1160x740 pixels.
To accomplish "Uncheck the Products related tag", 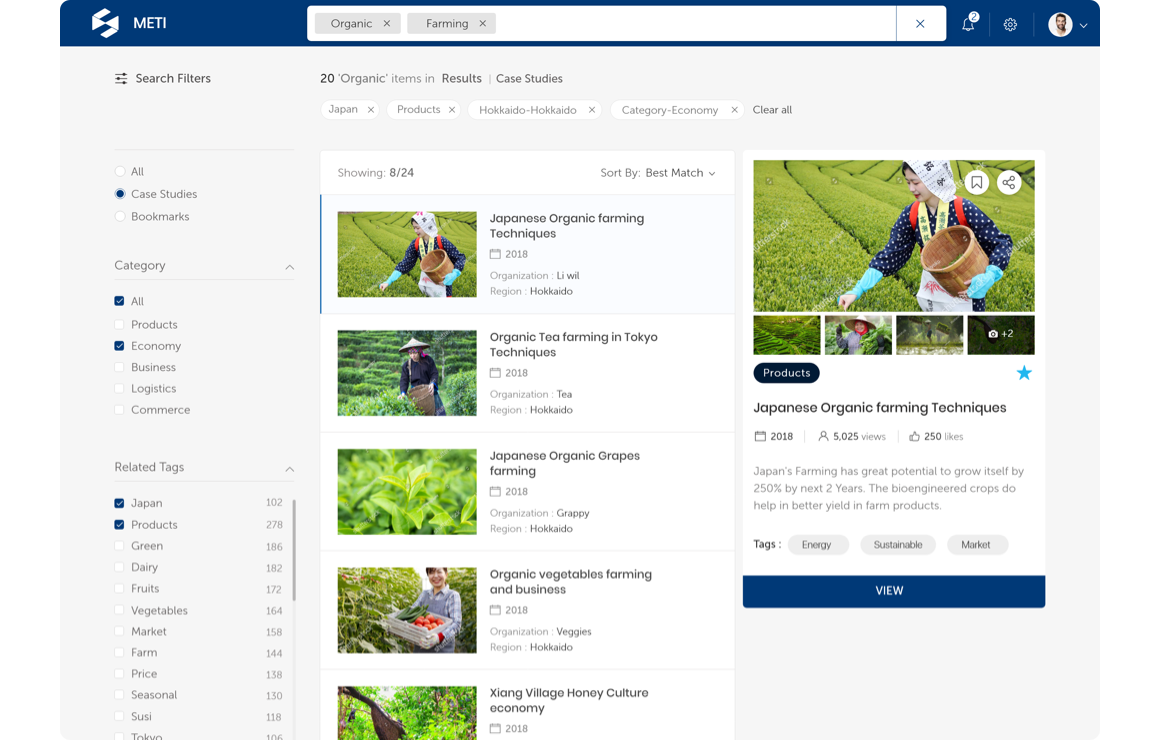I will click(x=119, y=525).
